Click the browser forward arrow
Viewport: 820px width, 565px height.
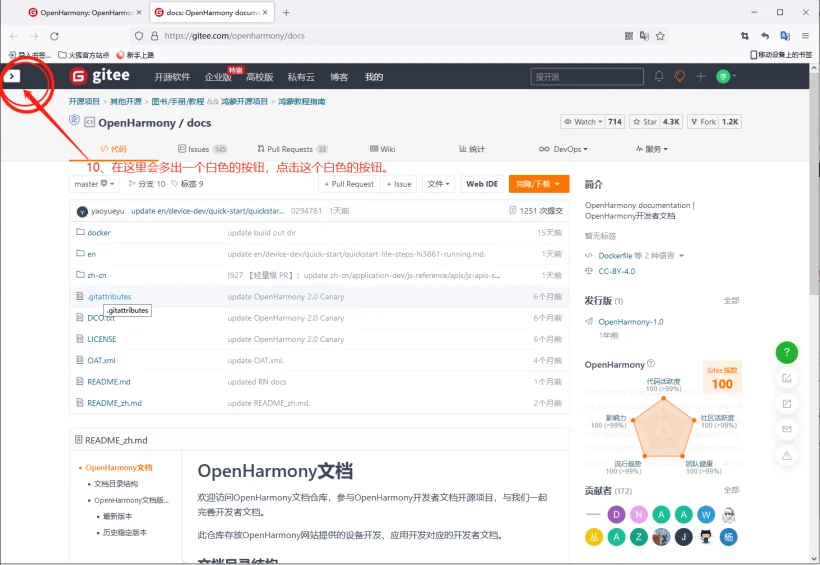(34, 36)
